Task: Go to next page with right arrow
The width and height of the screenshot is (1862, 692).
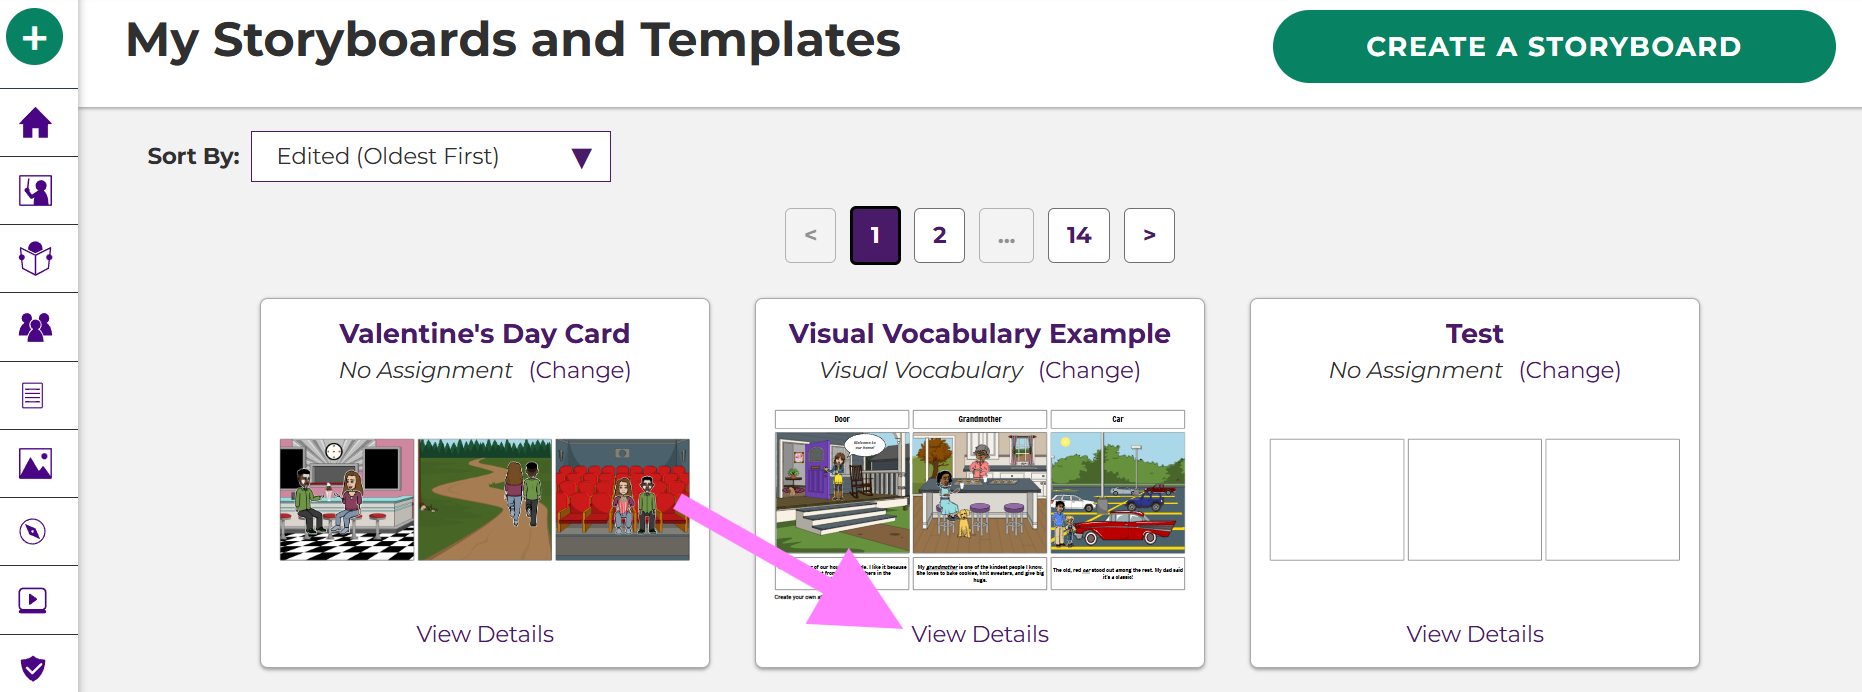Action: click(x=1149, y=236)
